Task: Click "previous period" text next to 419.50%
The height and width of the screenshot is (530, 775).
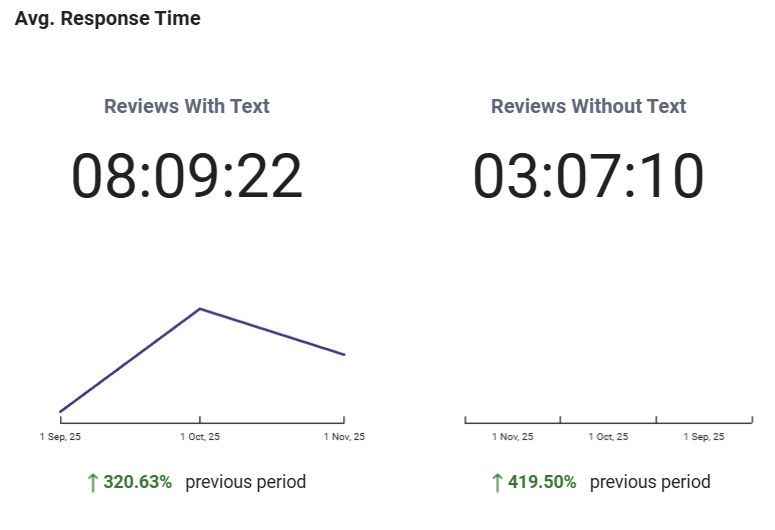Action: [x=650, y=482]
